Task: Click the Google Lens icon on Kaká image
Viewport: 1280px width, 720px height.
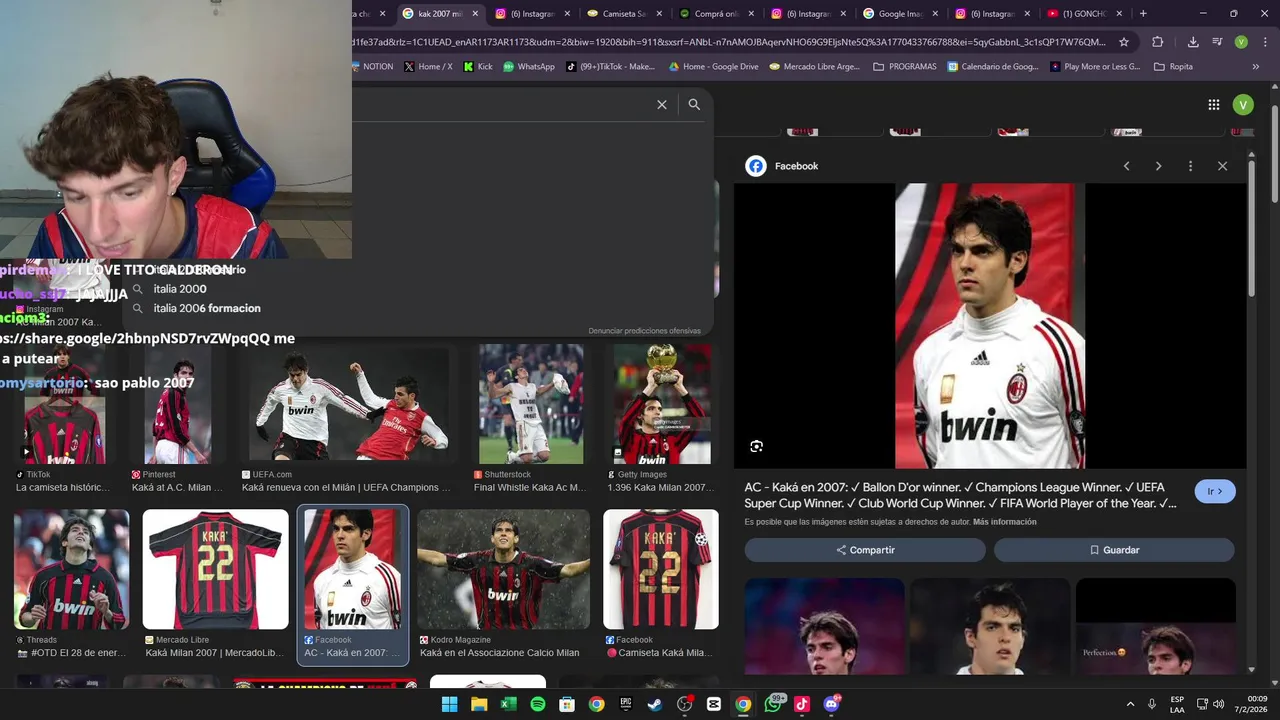Action: coord(756,446)
